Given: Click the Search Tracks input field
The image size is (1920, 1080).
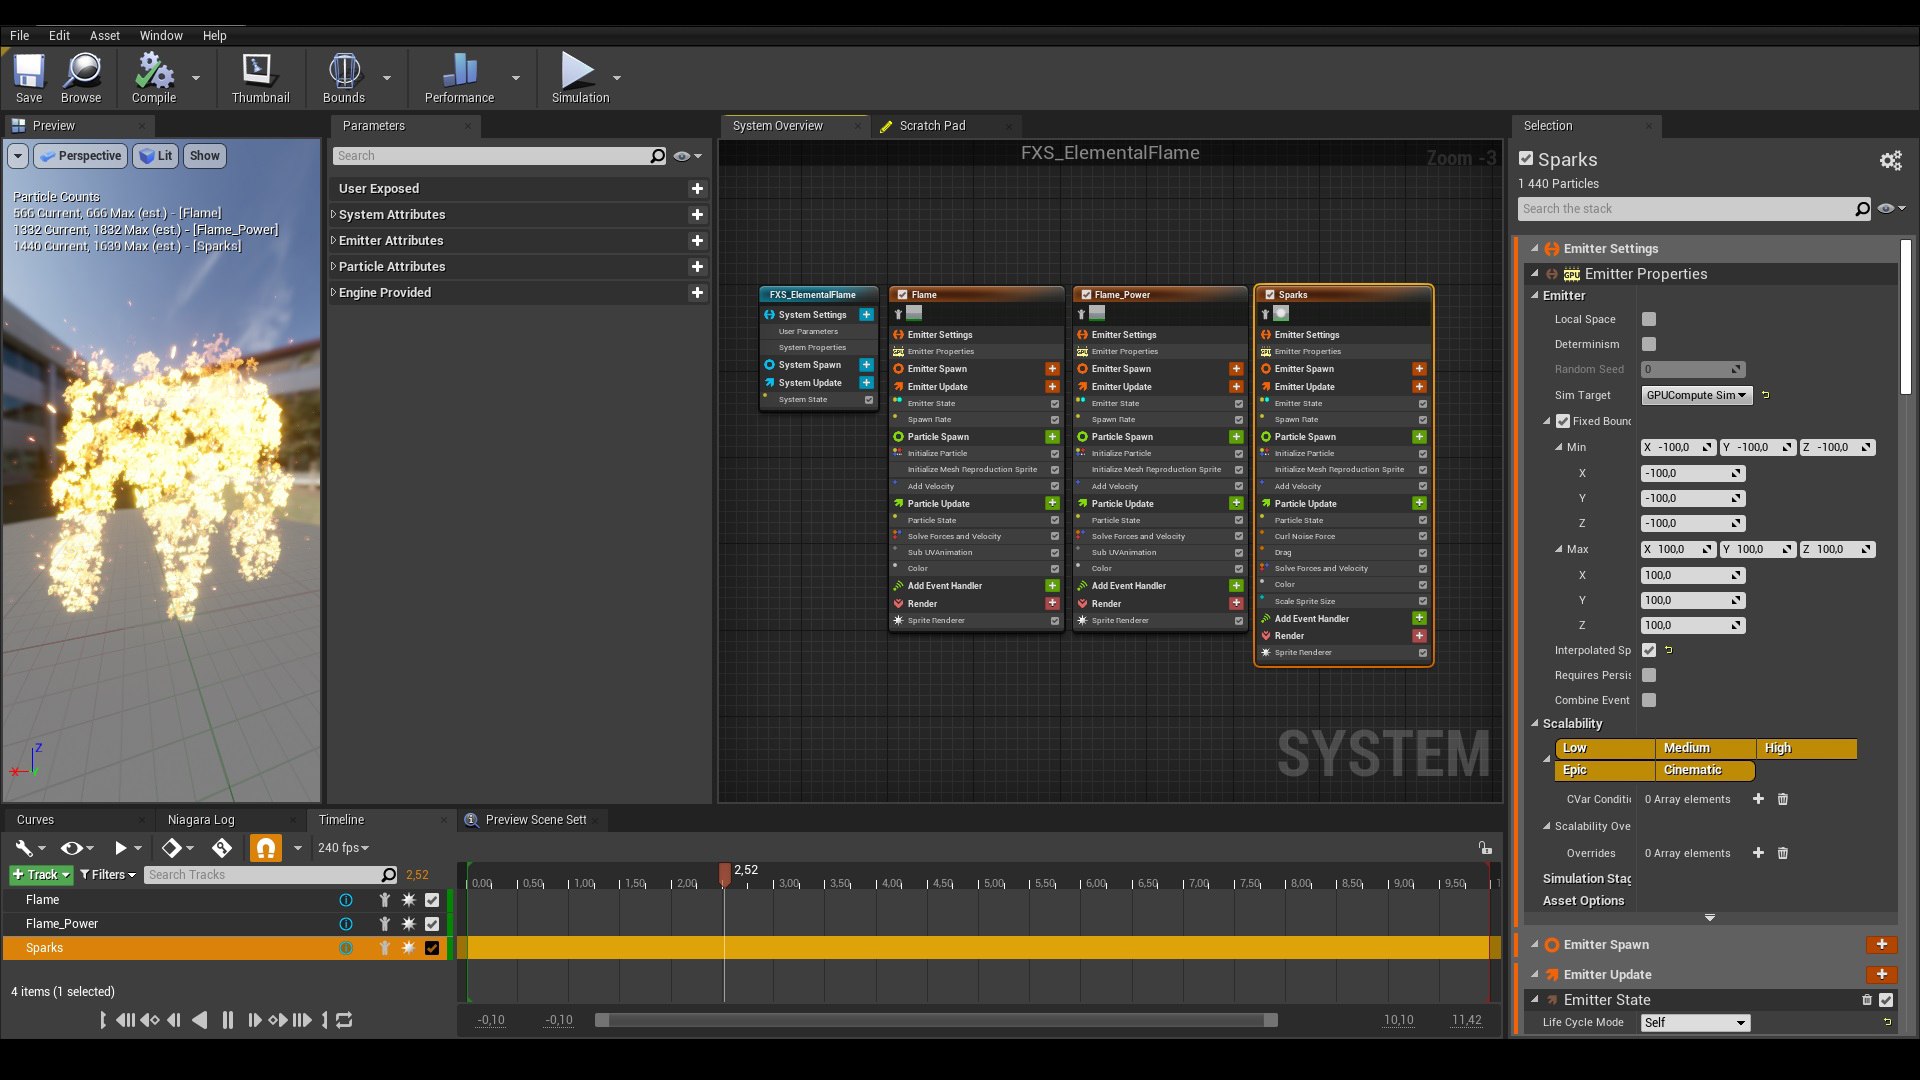Looking at the screenshot, I should pos(262,875).
